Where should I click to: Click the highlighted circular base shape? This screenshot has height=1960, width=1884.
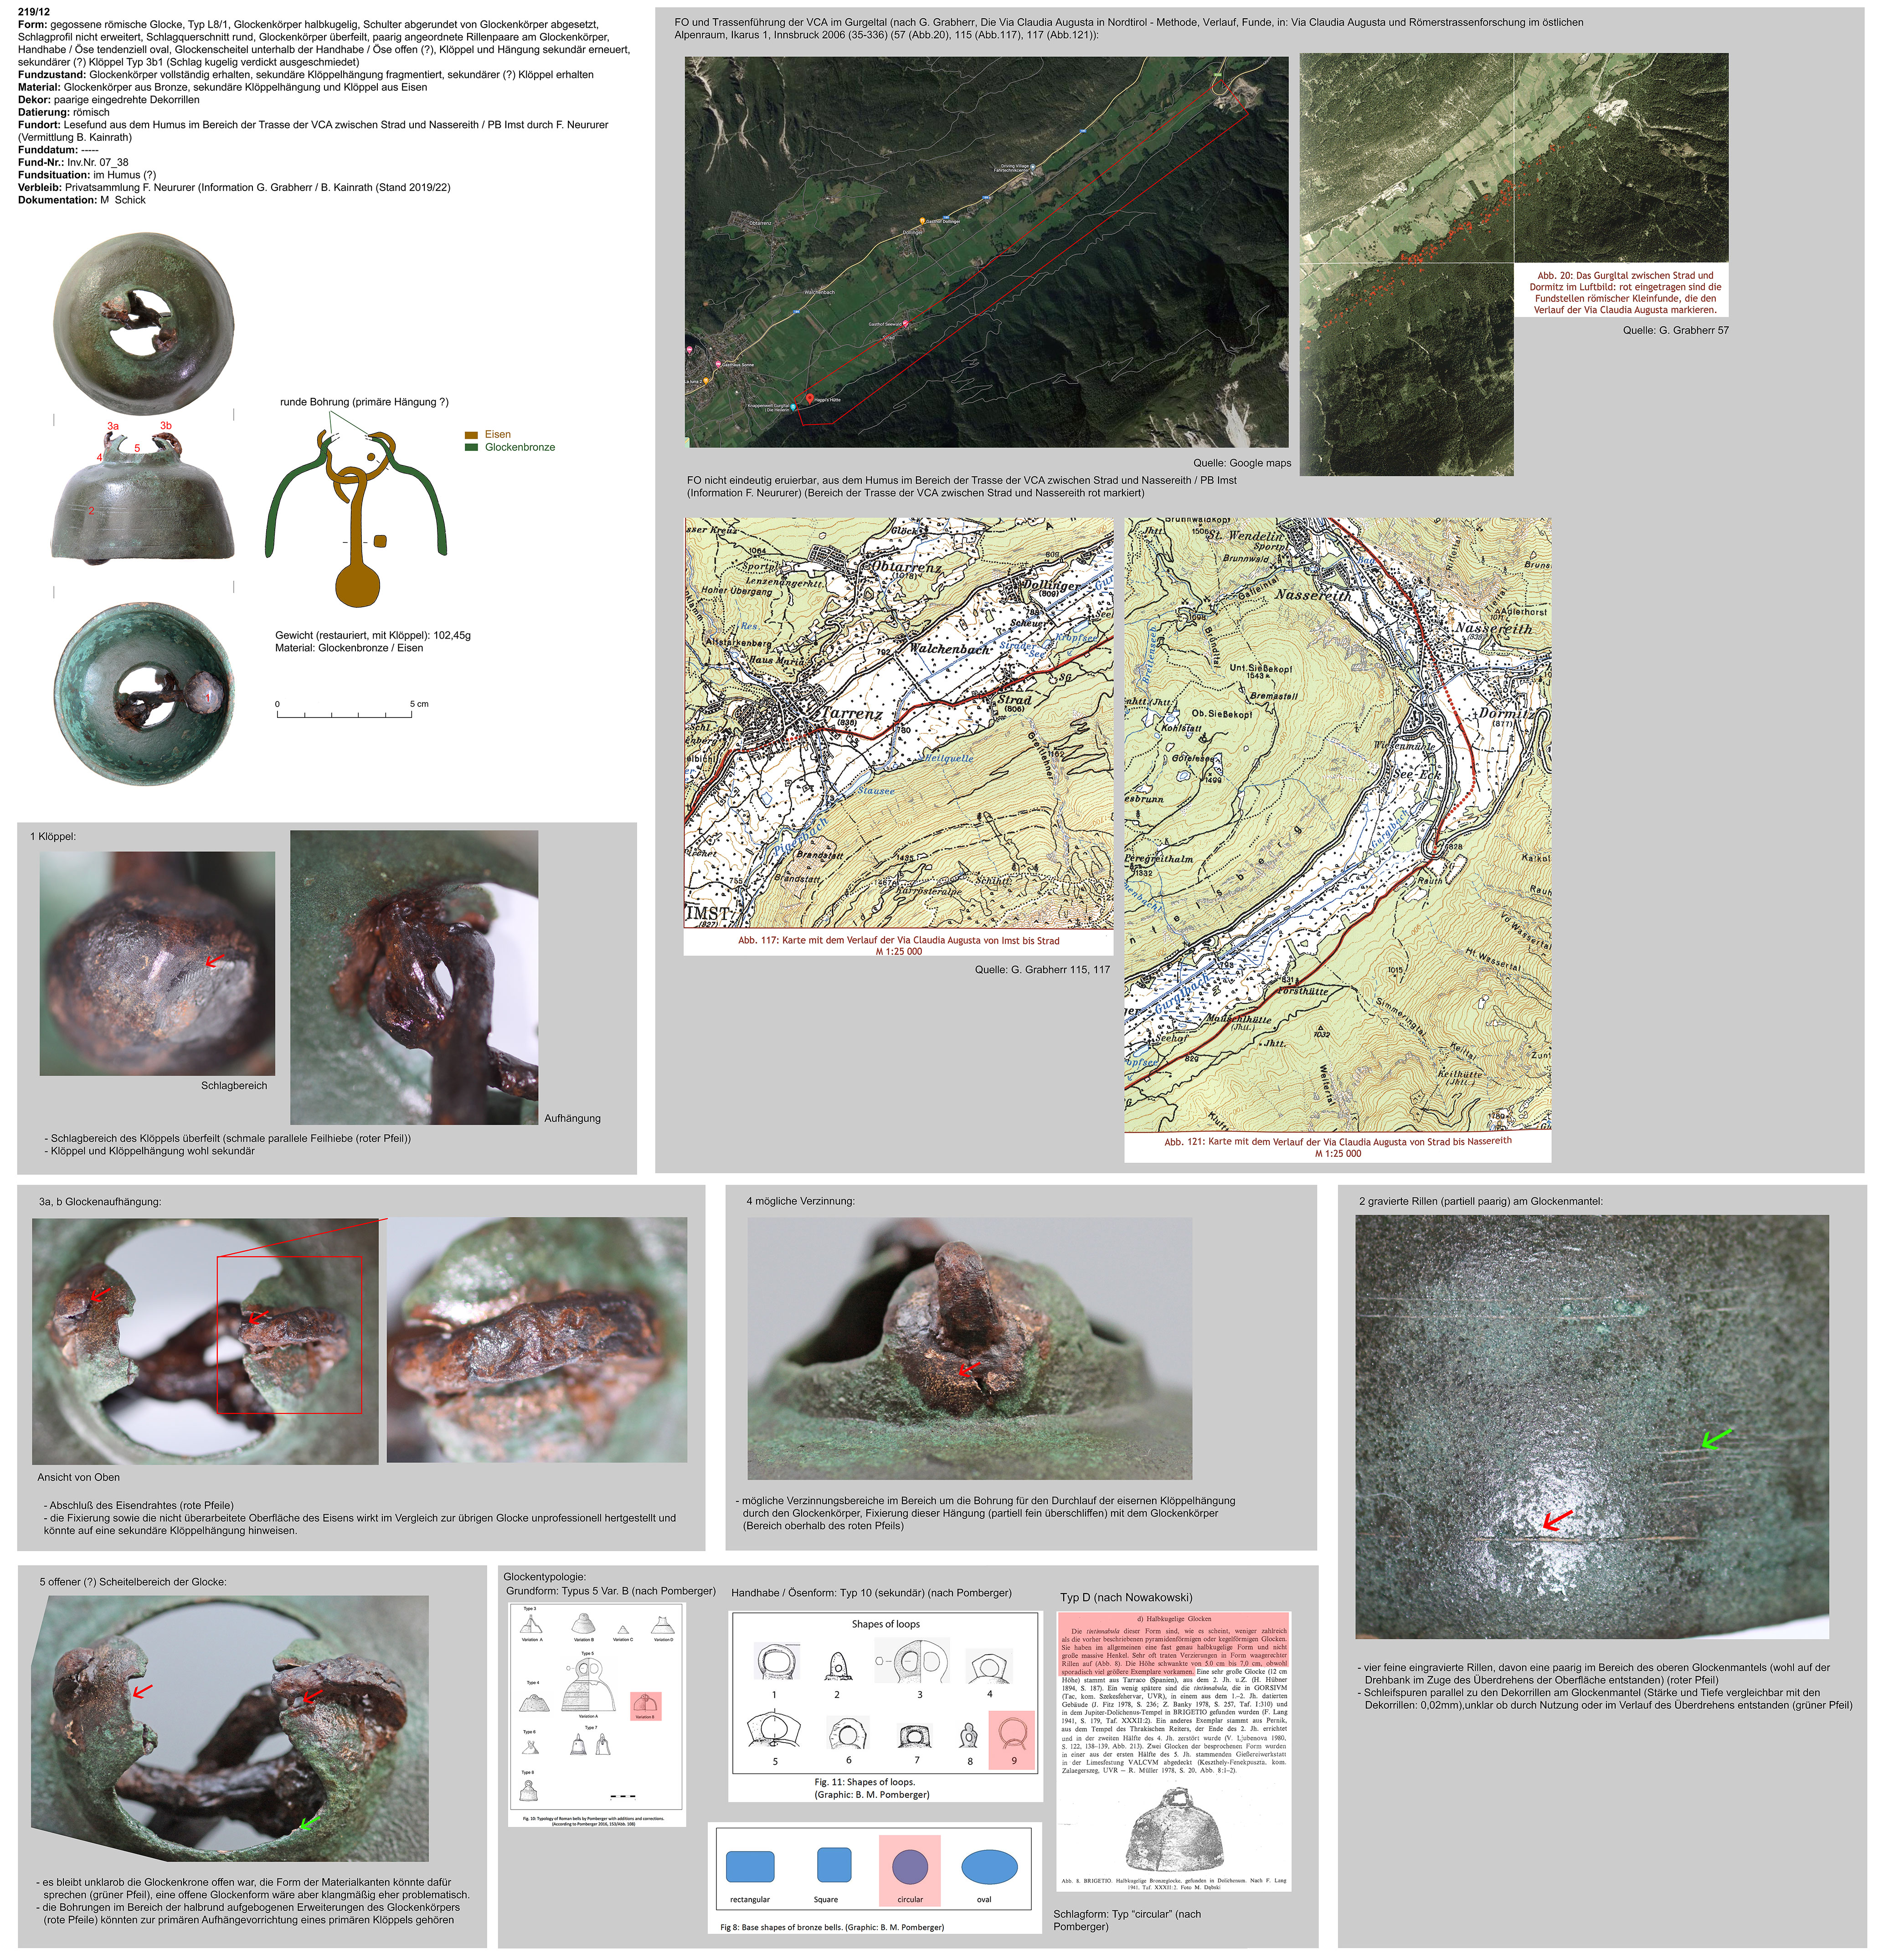click(x=909, y=1866)
